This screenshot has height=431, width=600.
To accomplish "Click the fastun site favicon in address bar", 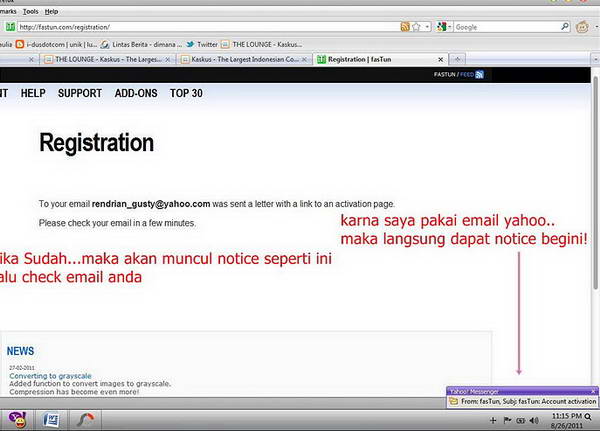I will 10,27.
